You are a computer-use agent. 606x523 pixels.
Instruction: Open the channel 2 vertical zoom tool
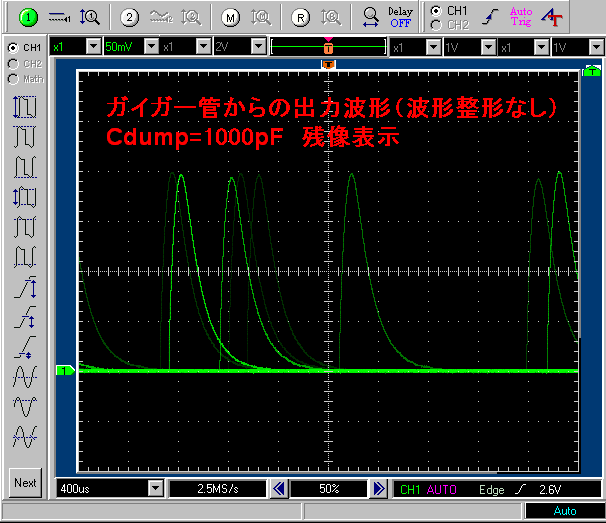click(x=191, y=17)
